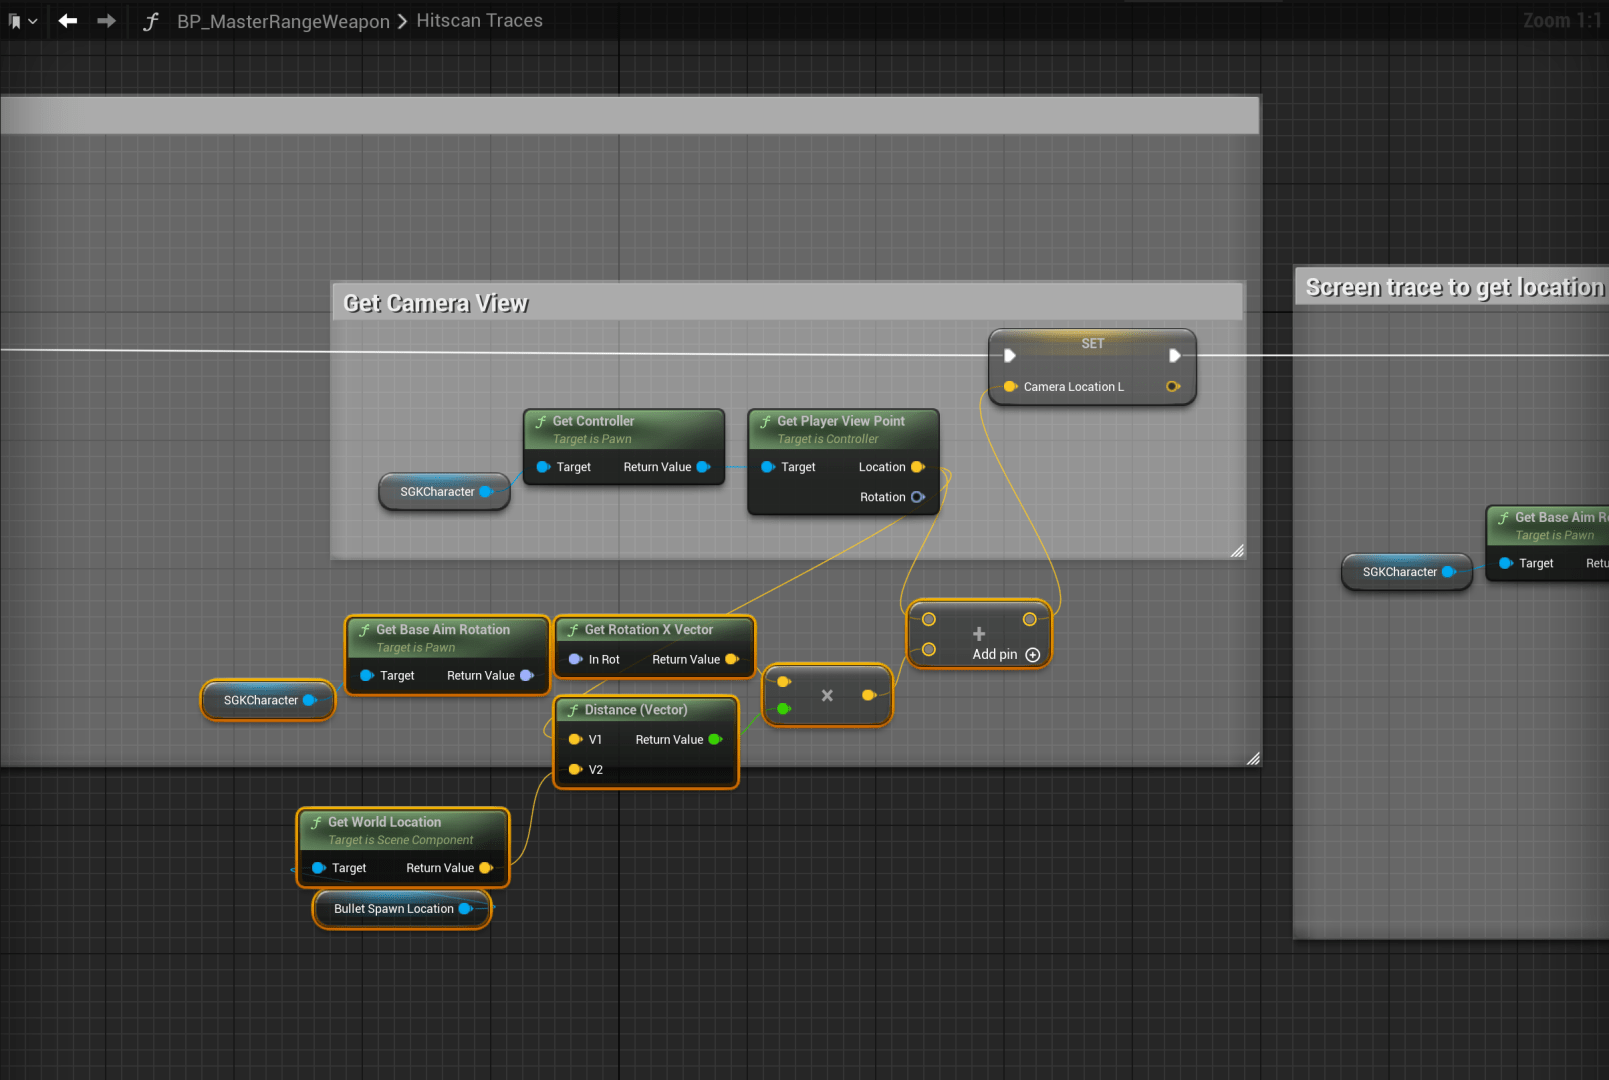The image size is (1609, 1080).
Task: Click the resize handle of Get Camera View comment
Action: click(1237, 551)
